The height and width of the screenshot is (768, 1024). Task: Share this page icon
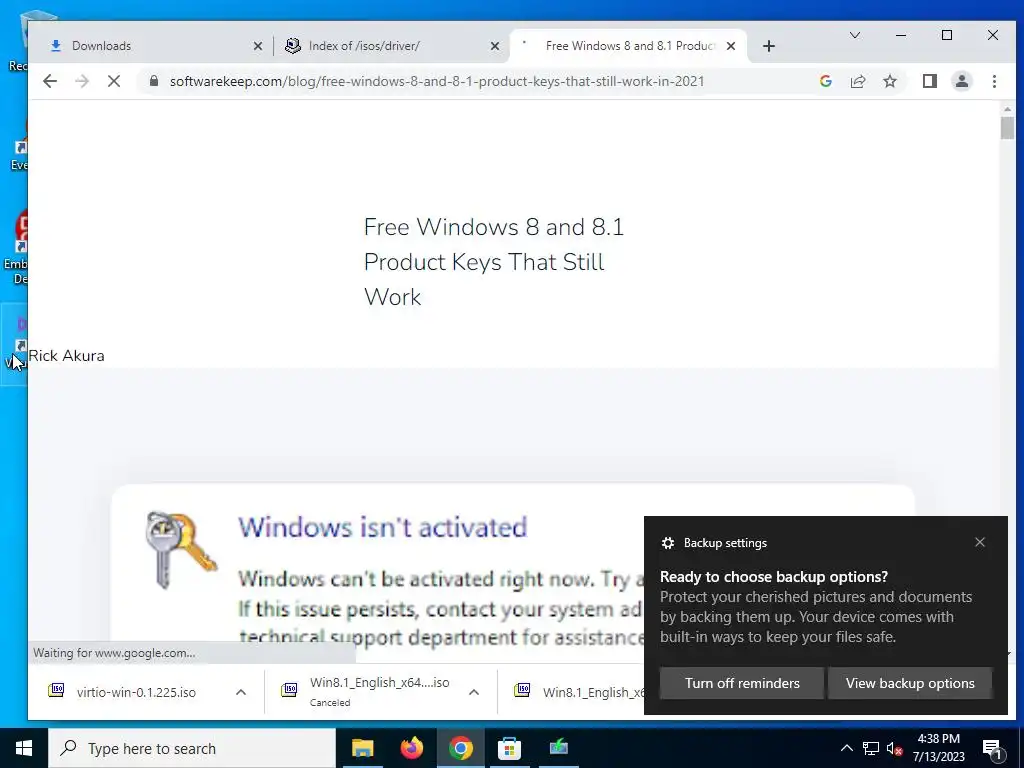pyautogui.click(x=857, y=81)
